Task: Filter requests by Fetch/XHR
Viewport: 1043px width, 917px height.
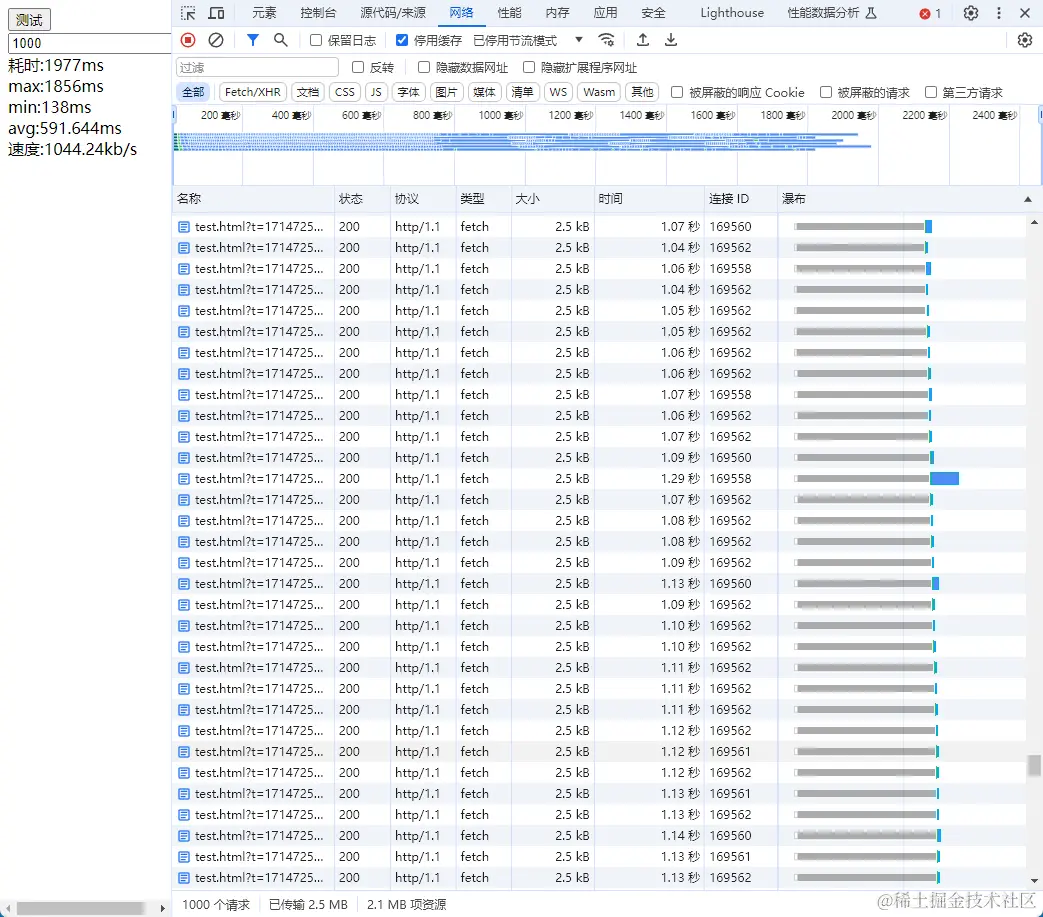Action: click(252, 92)
